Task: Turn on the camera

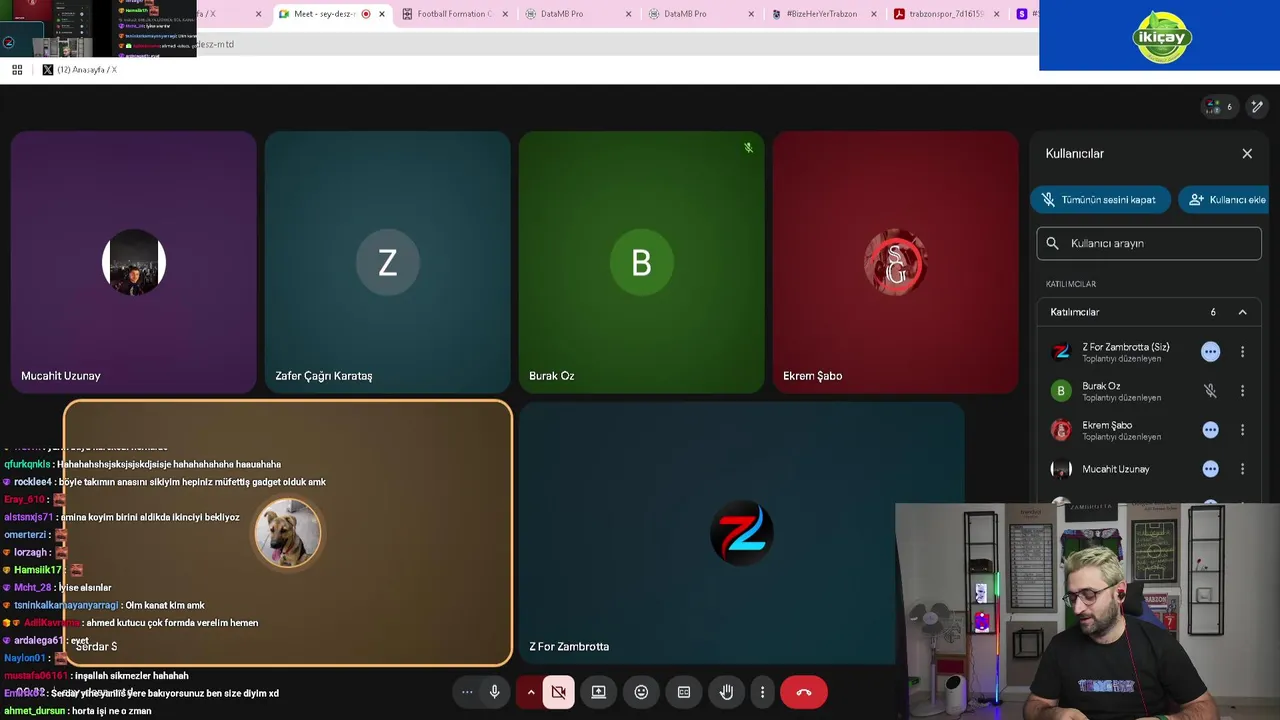Action: 559,692
